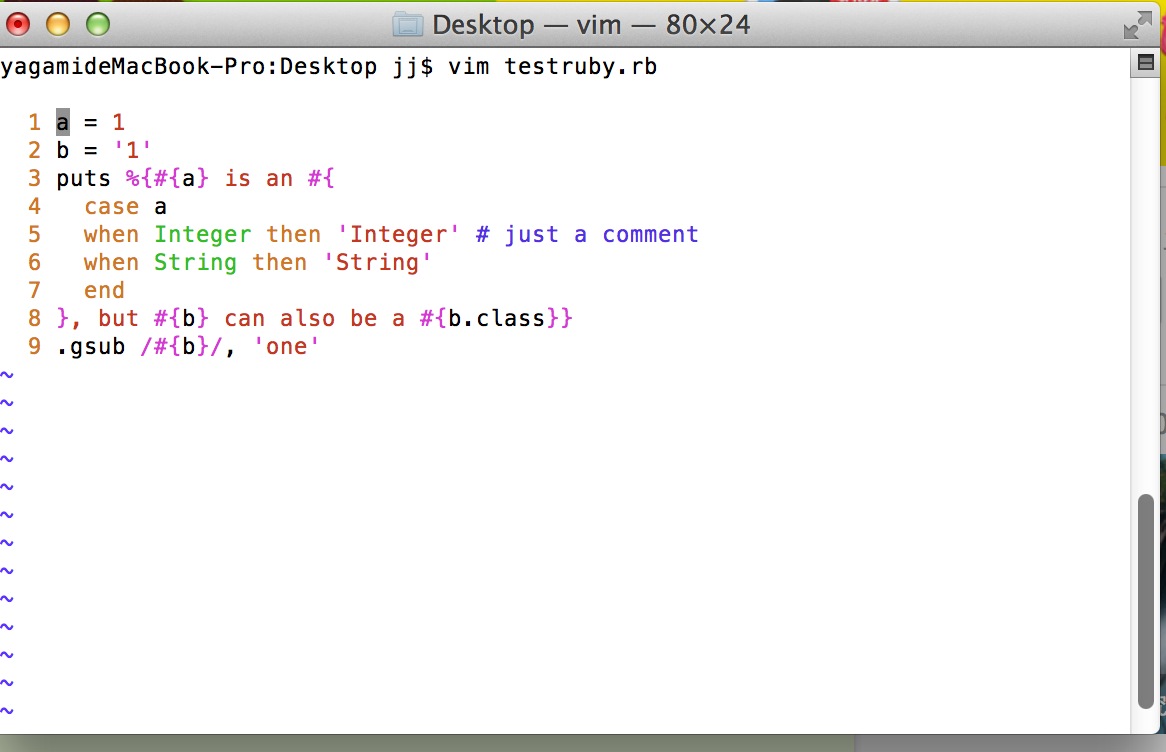1166x752 pixels.
Task: Click the line number 5 in the gutter
Action: click(34, 234)
